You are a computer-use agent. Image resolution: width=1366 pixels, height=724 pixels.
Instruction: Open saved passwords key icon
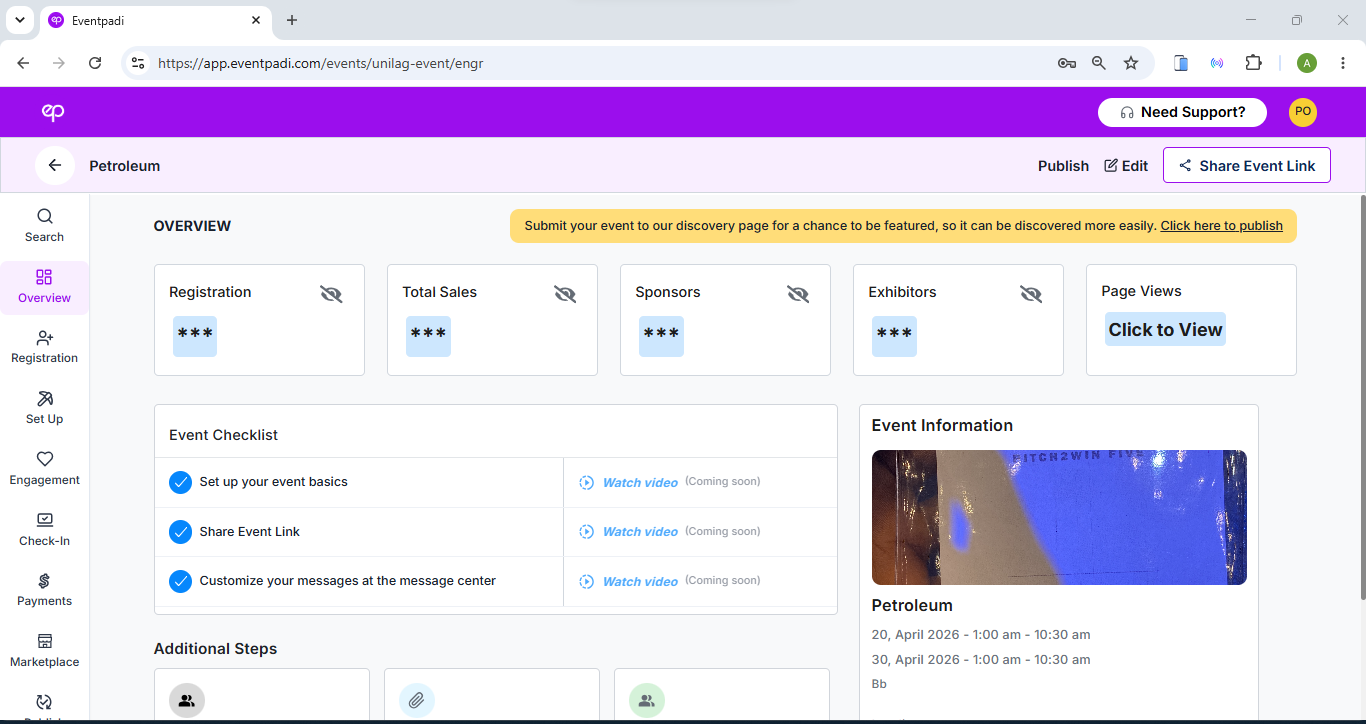click(1067, 63)
